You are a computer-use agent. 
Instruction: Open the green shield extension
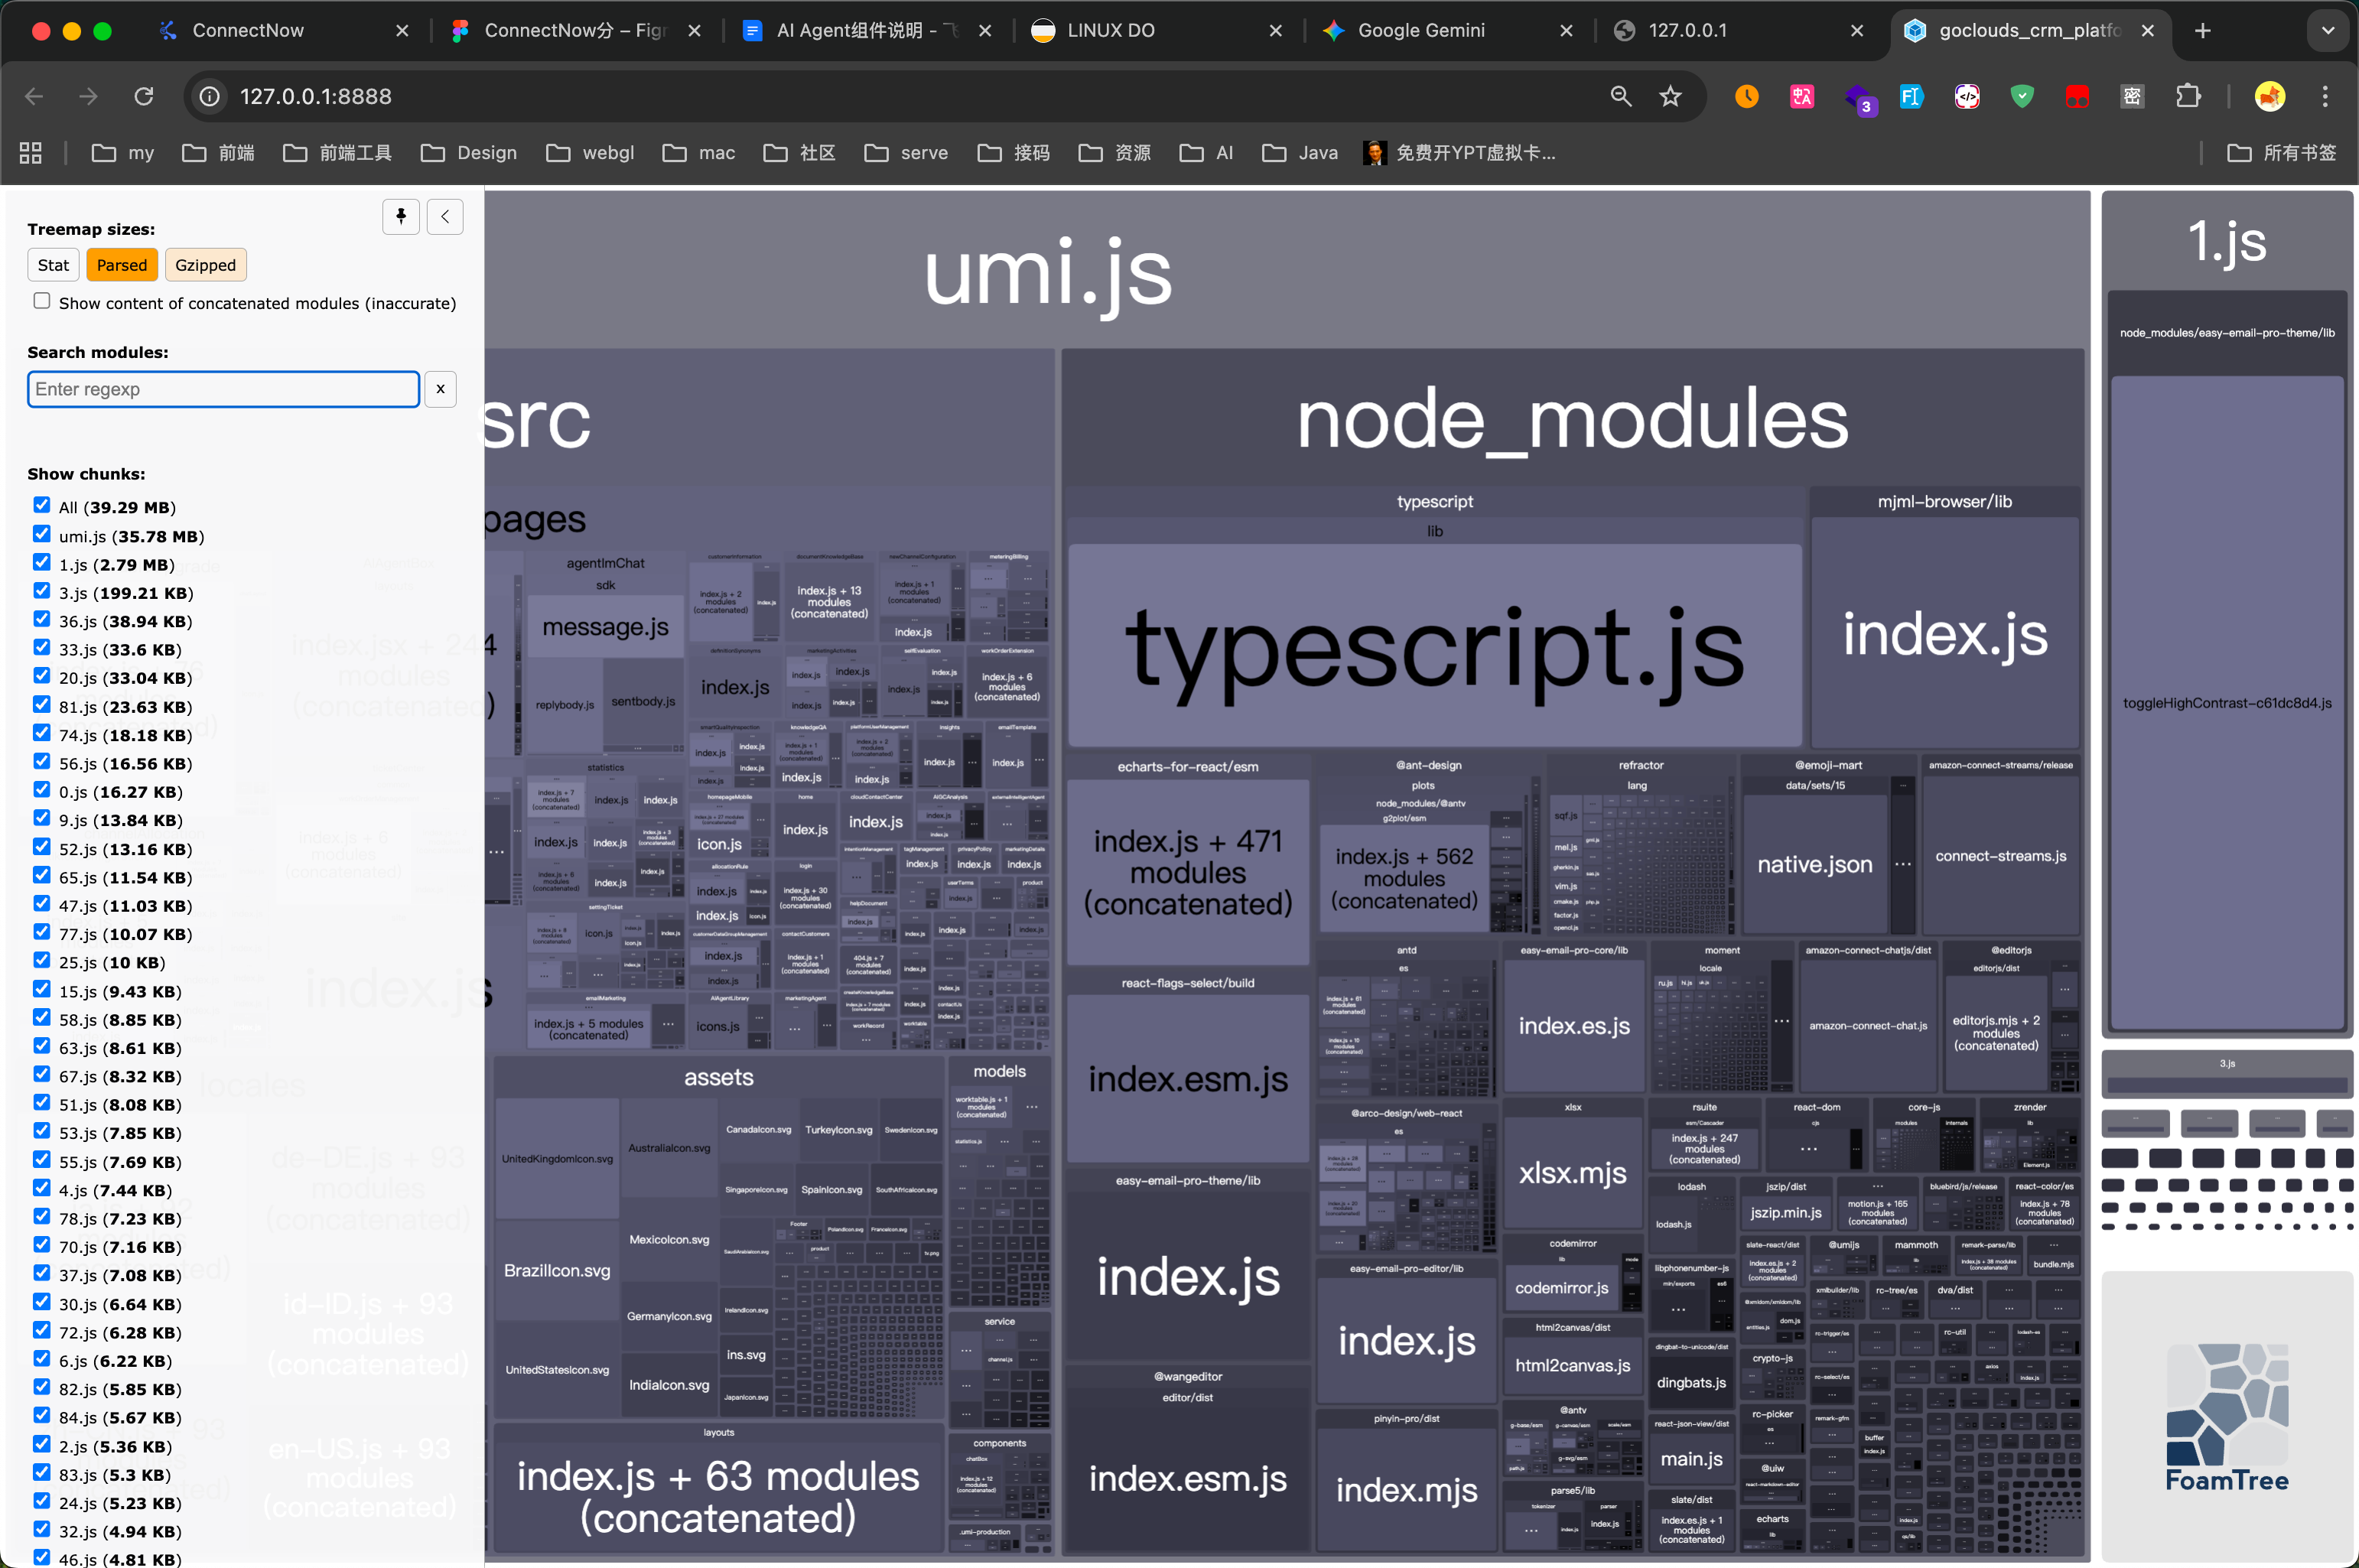pos(2022,96)
